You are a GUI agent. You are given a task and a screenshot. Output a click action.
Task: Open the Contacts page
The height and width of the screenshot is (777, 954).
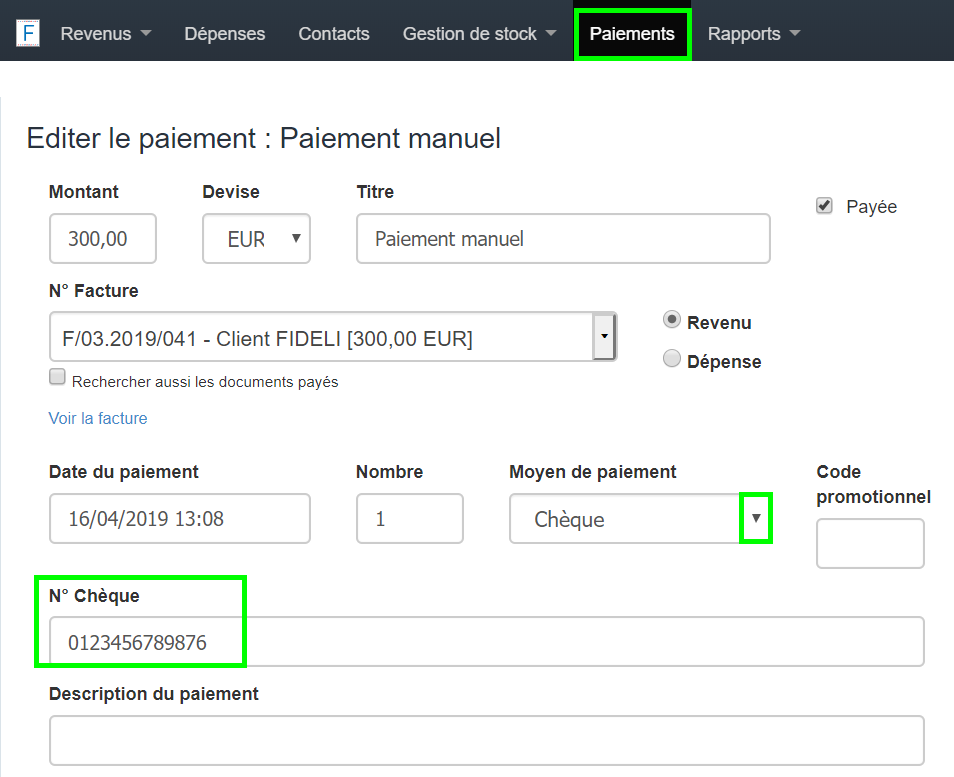(333, 33)
